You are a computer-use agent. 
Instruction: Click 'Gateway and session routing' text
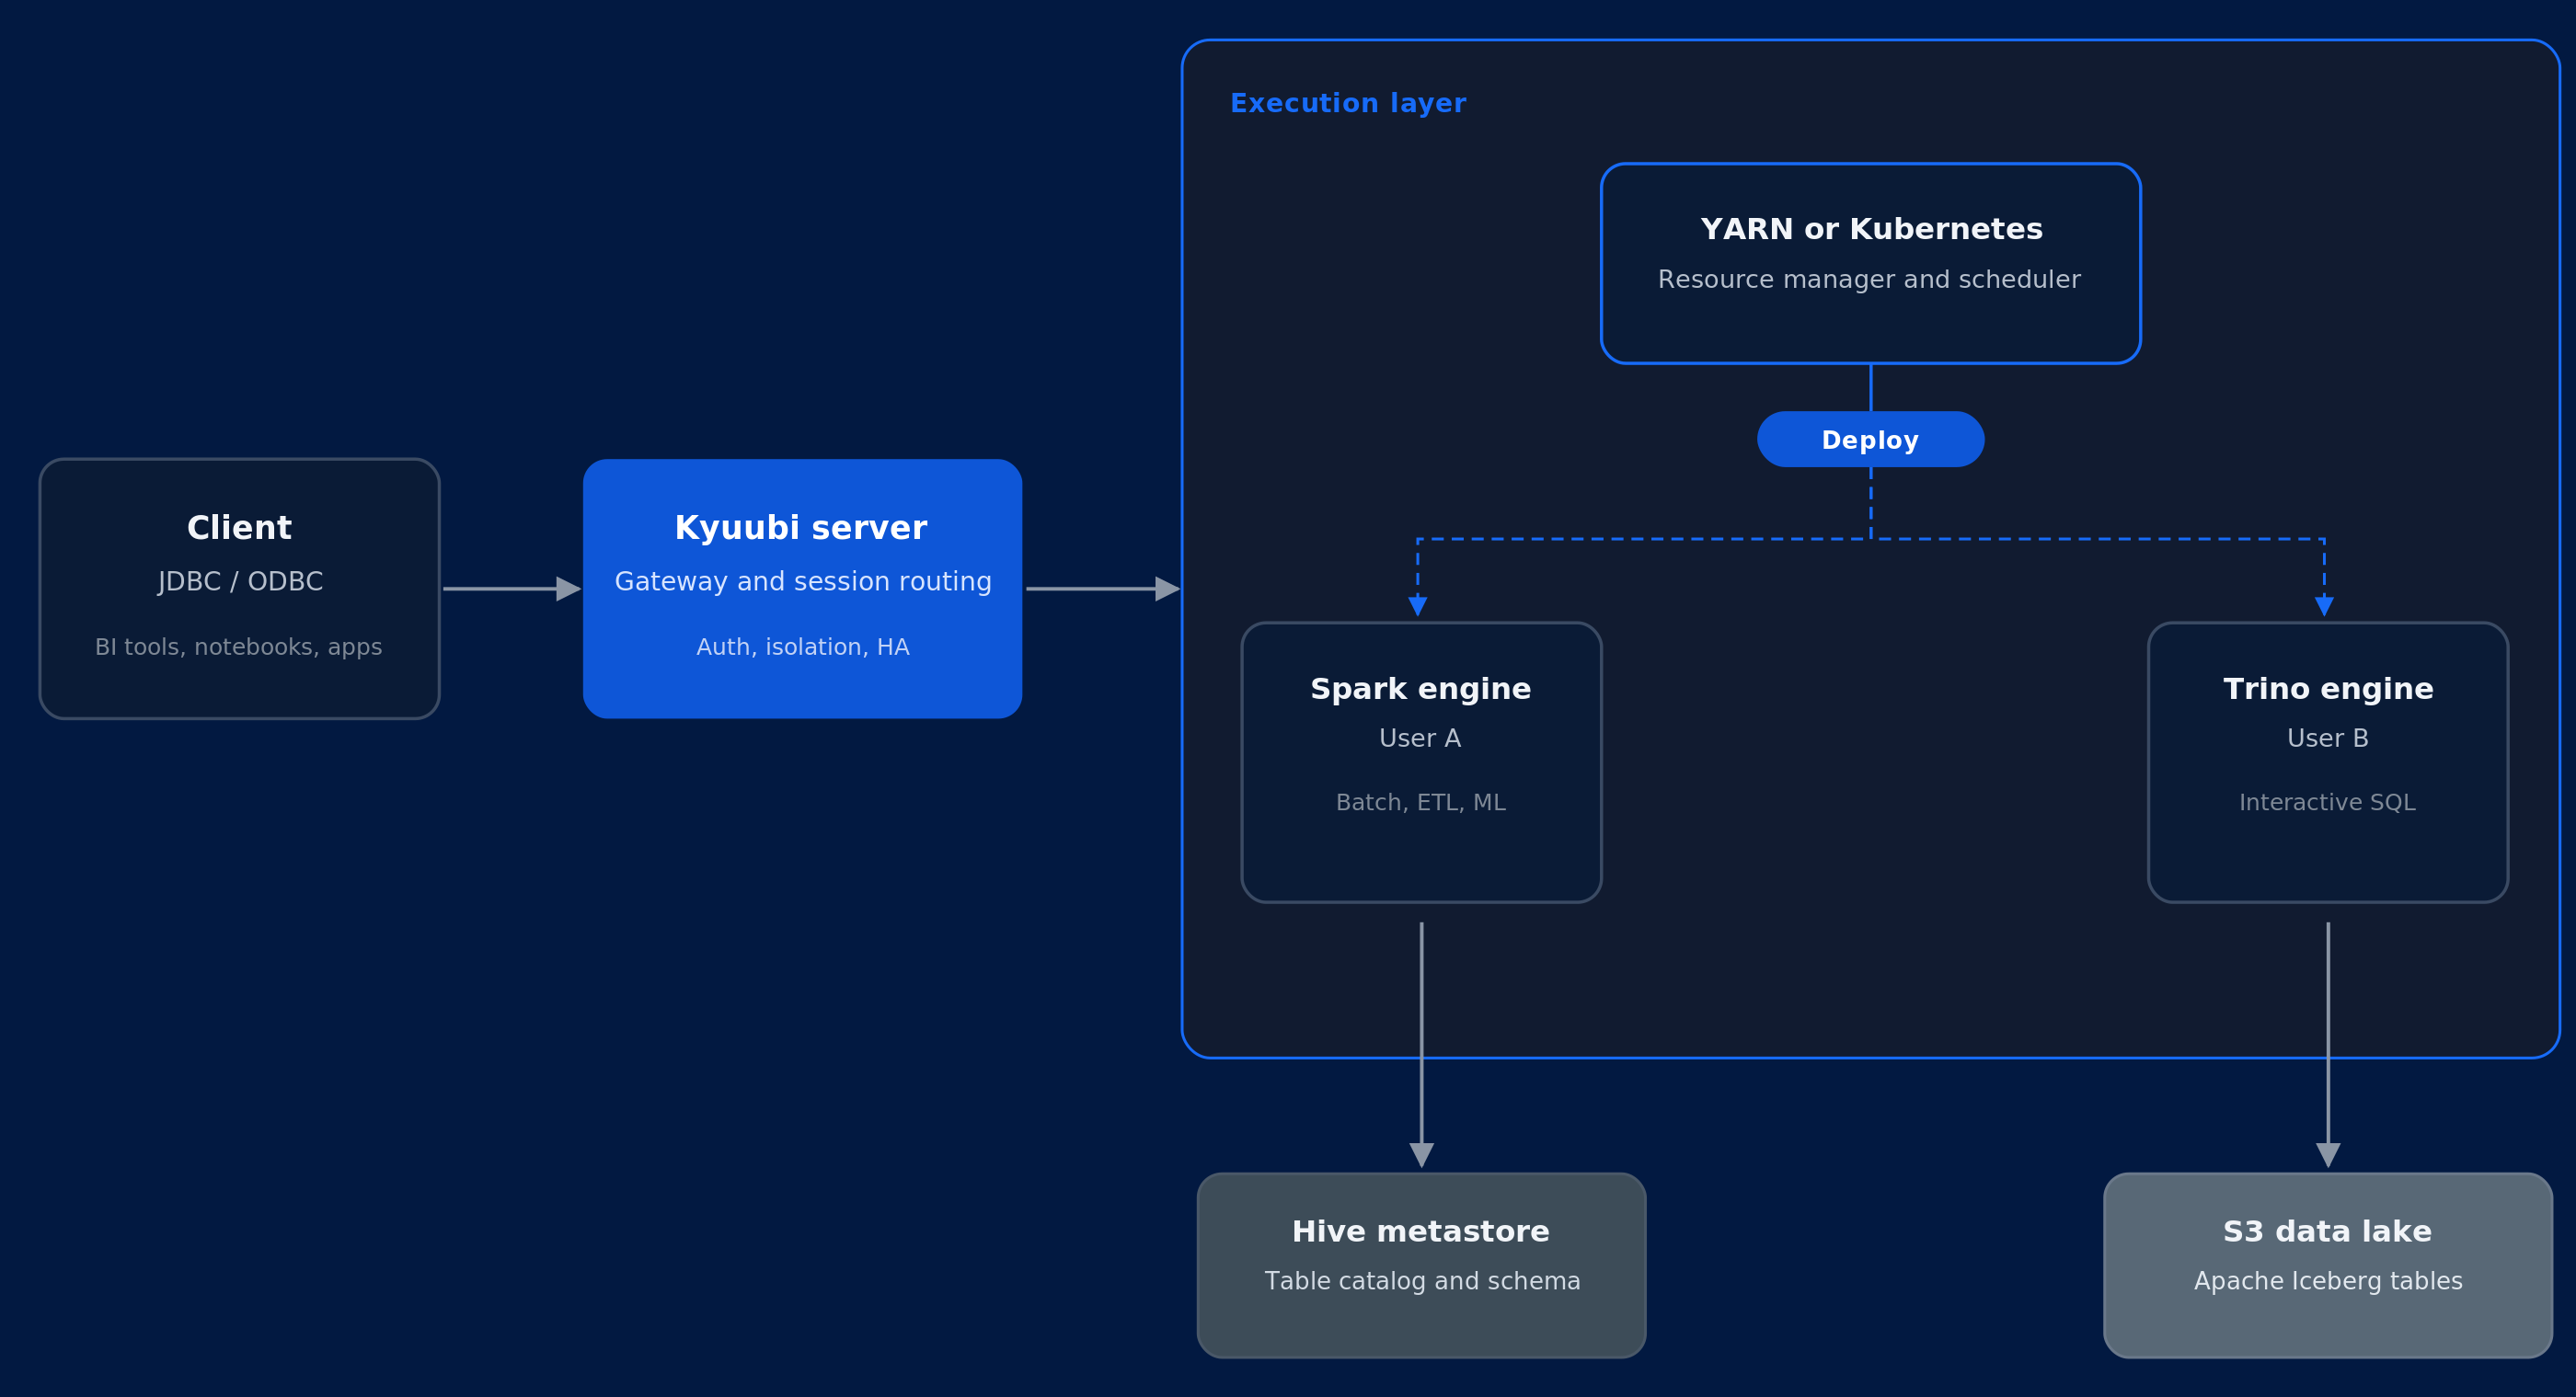coord(803,582)
